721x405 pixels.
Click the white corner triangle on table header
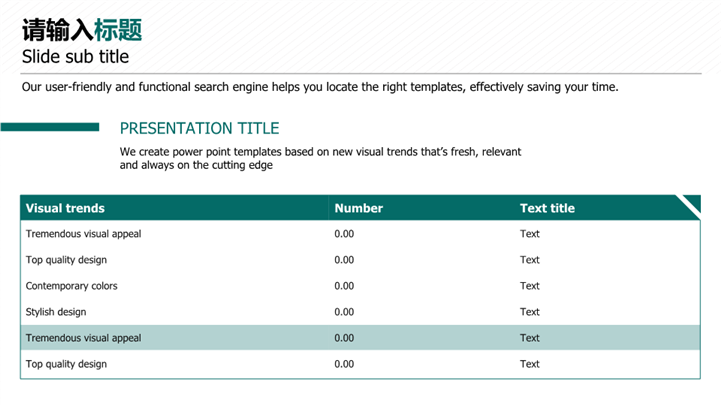(x=691, y=204)
